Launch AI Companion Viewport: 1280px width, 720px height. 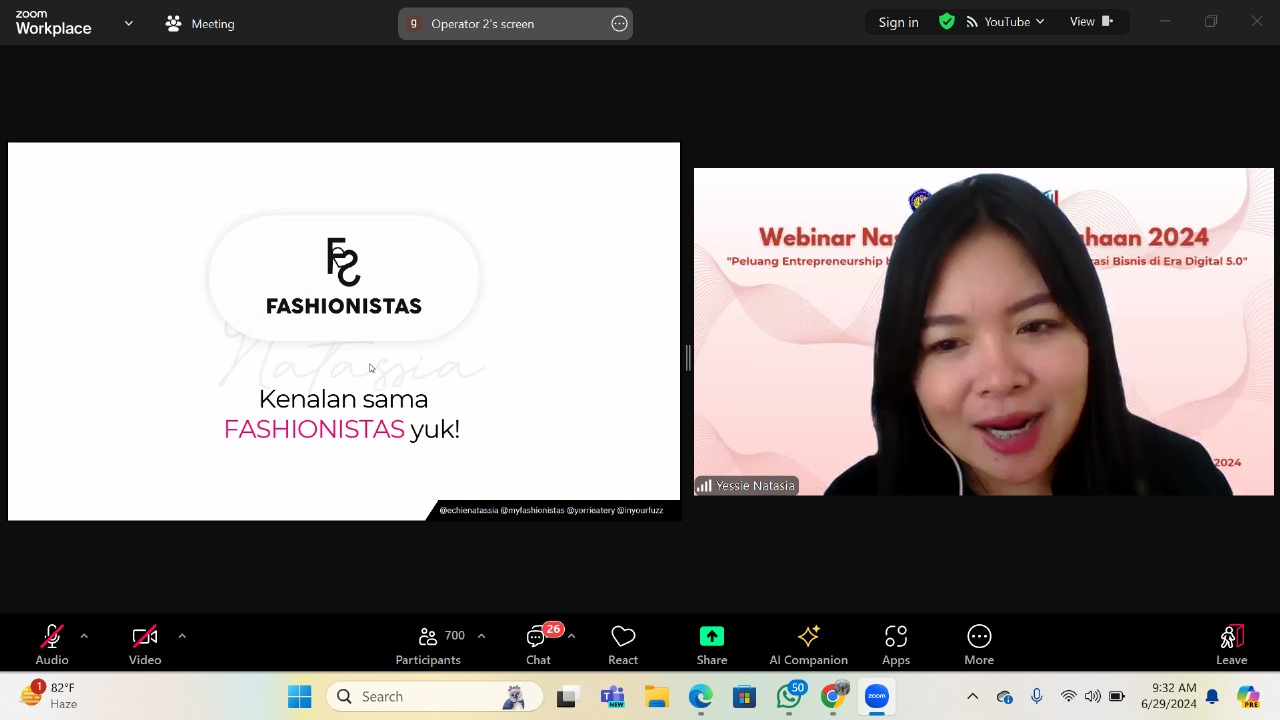[808, 645]
